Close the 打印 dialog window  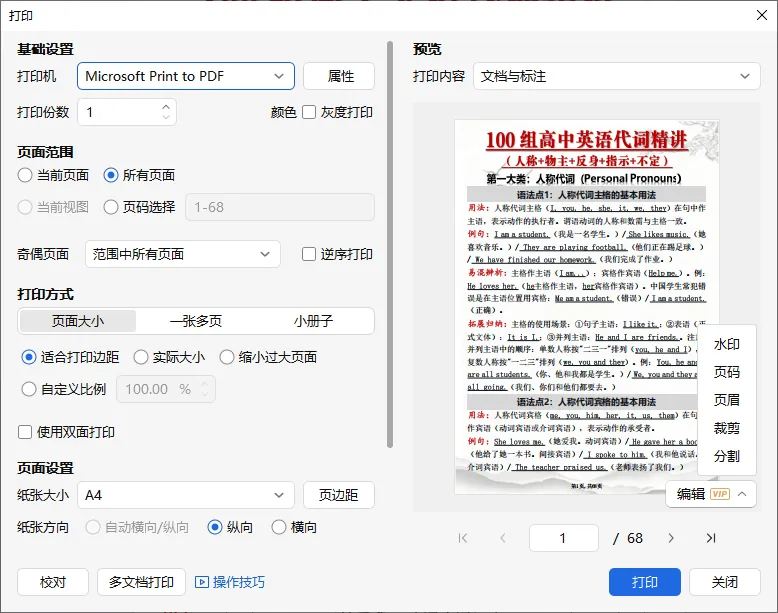point(762,15)
